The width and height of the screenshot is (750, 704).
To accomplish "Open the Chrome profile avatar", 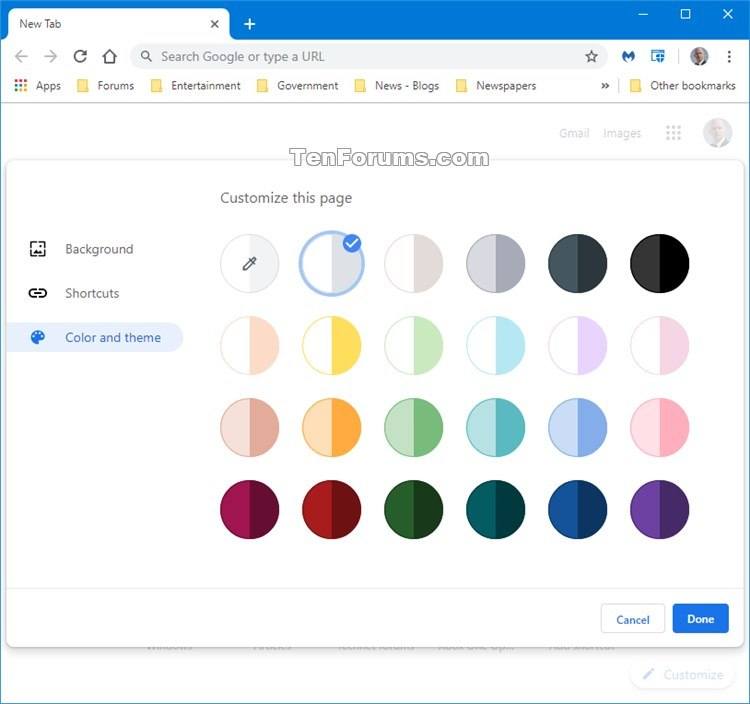I will point(699,56).
